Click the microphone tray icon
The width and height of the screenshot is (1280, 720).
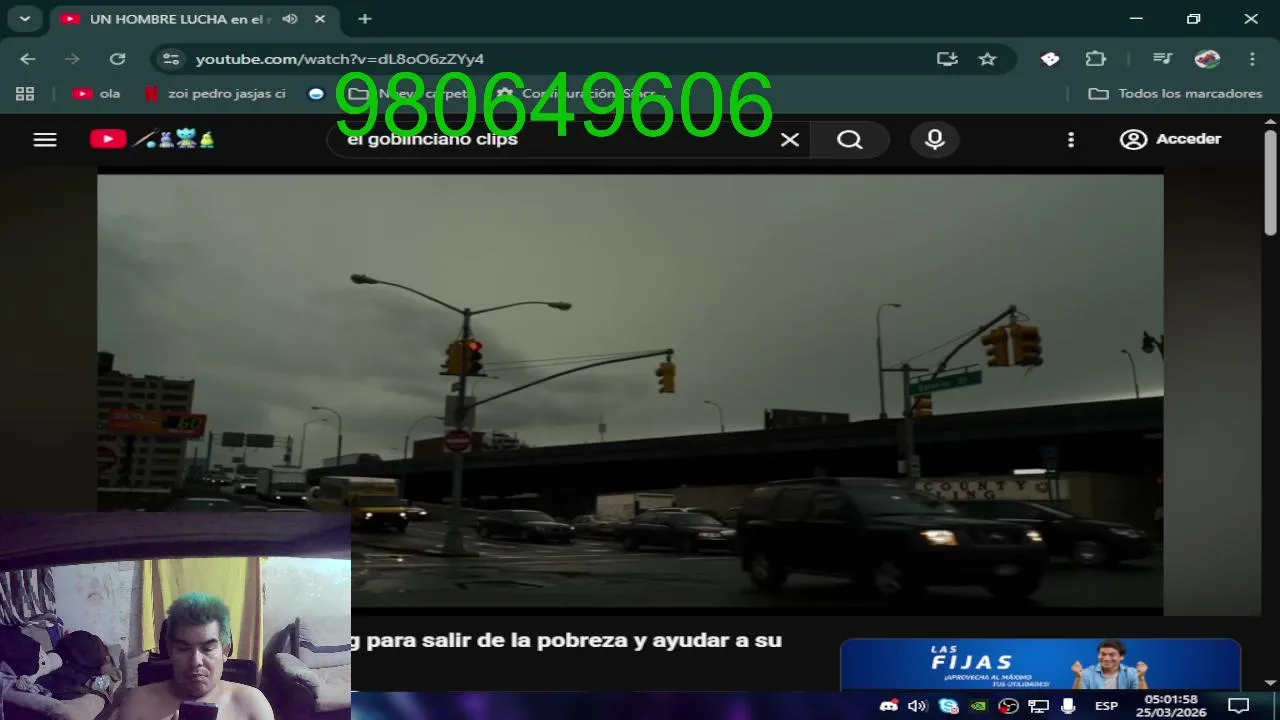(x=1068, y=706)
